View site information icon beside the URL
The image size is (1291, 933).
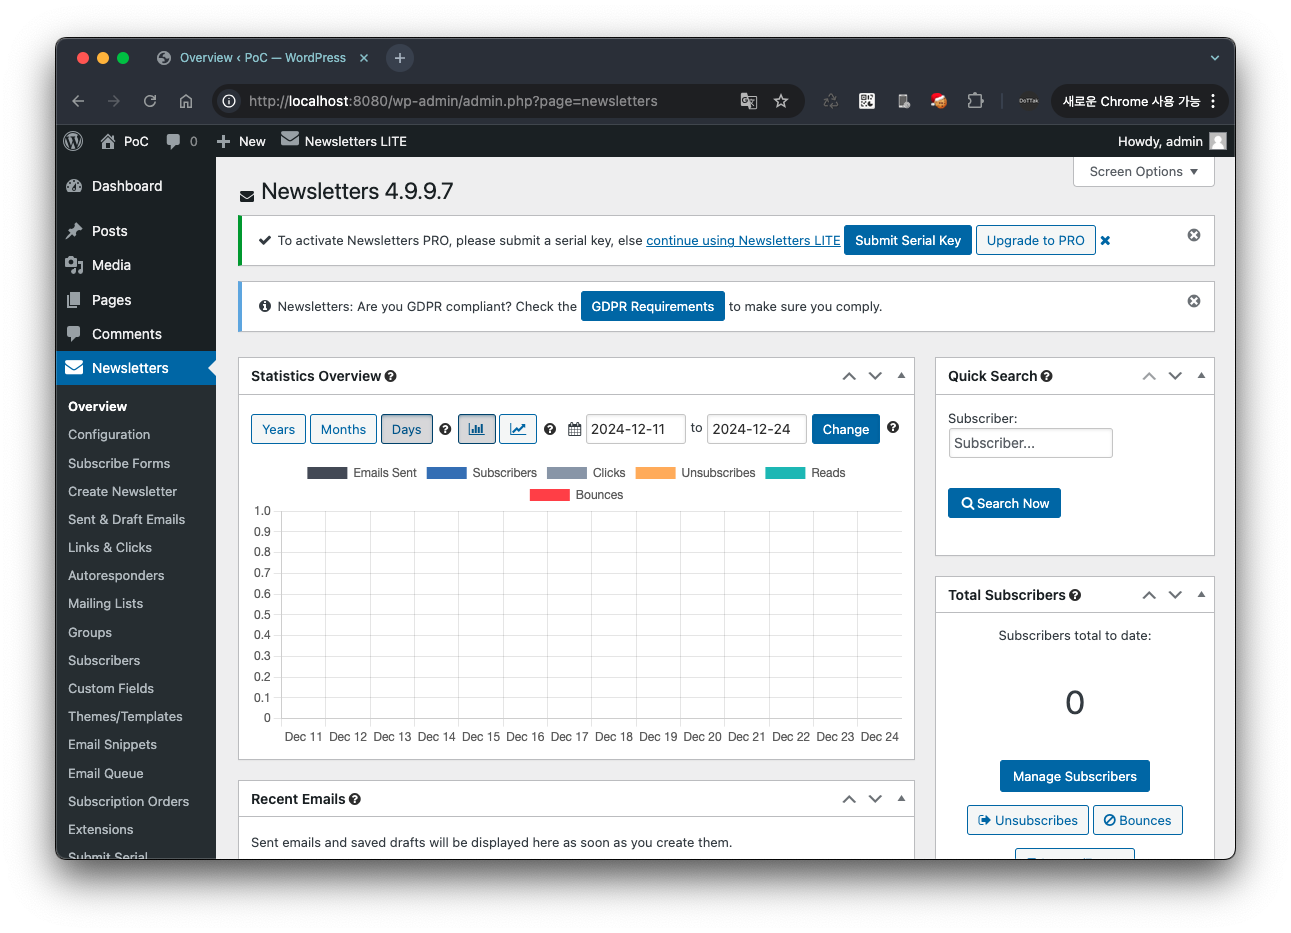pos(229,101)
